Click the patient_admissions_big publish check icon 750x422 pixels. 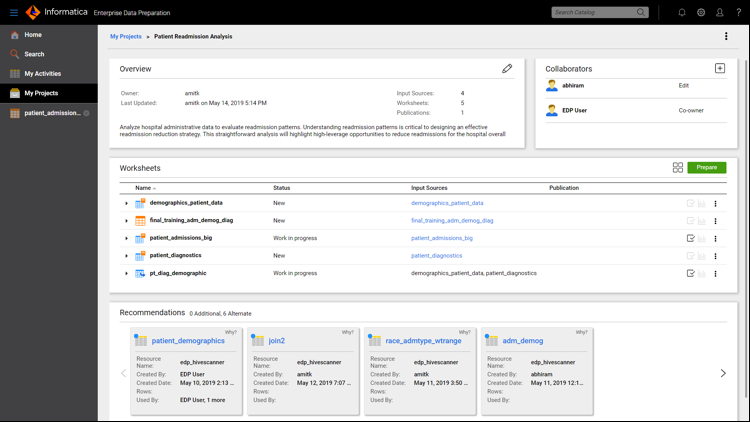(690, 238)
